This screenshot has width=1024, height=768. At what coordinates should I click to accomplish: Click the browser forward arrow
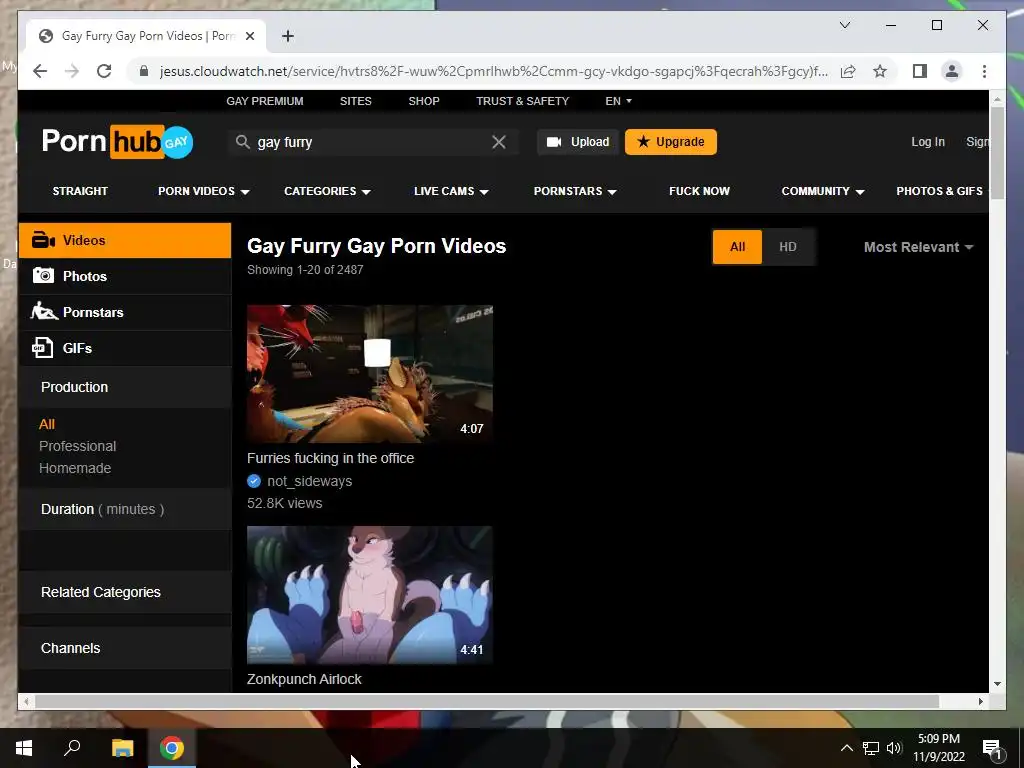click(72, 71)
